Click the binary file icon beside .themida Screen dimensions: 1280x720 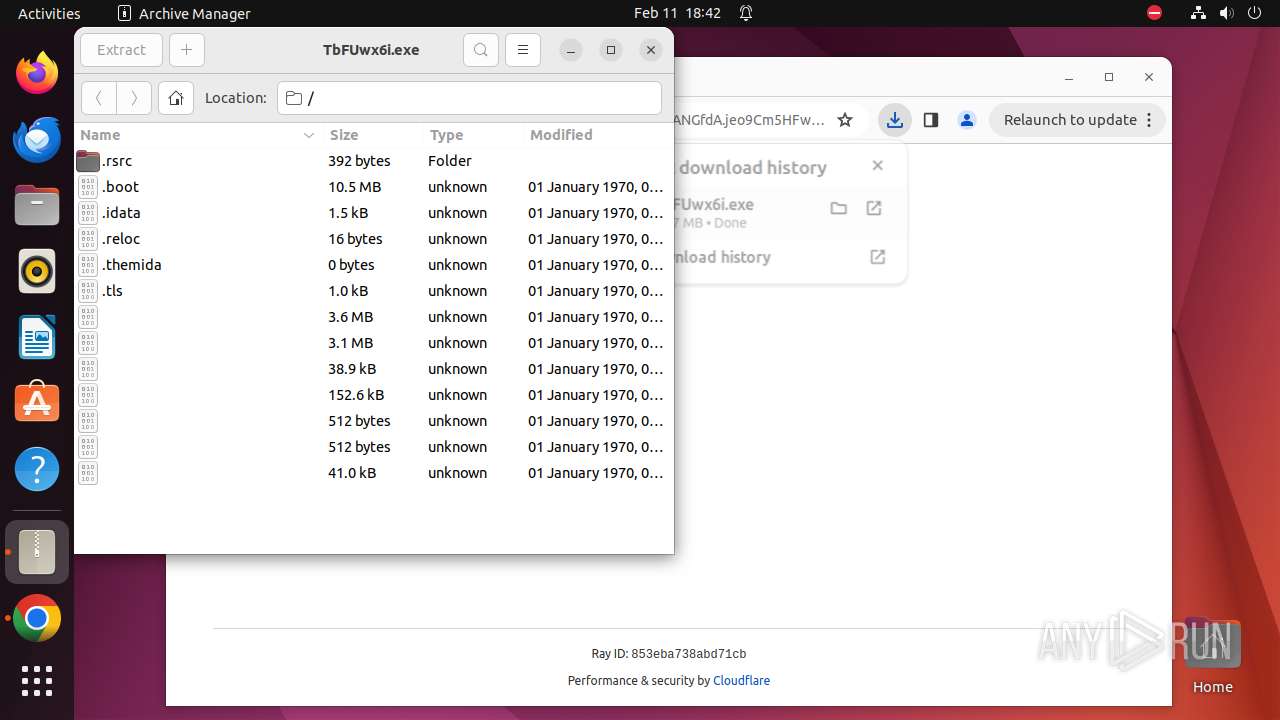(x=88, y=265)
